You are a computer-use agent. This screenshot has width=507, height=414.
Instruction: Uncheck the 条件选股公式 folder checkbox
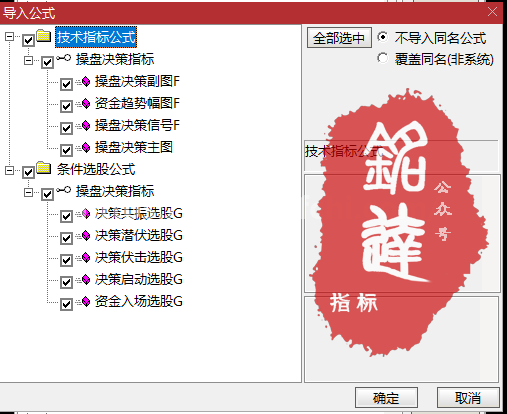pos(28,172)
